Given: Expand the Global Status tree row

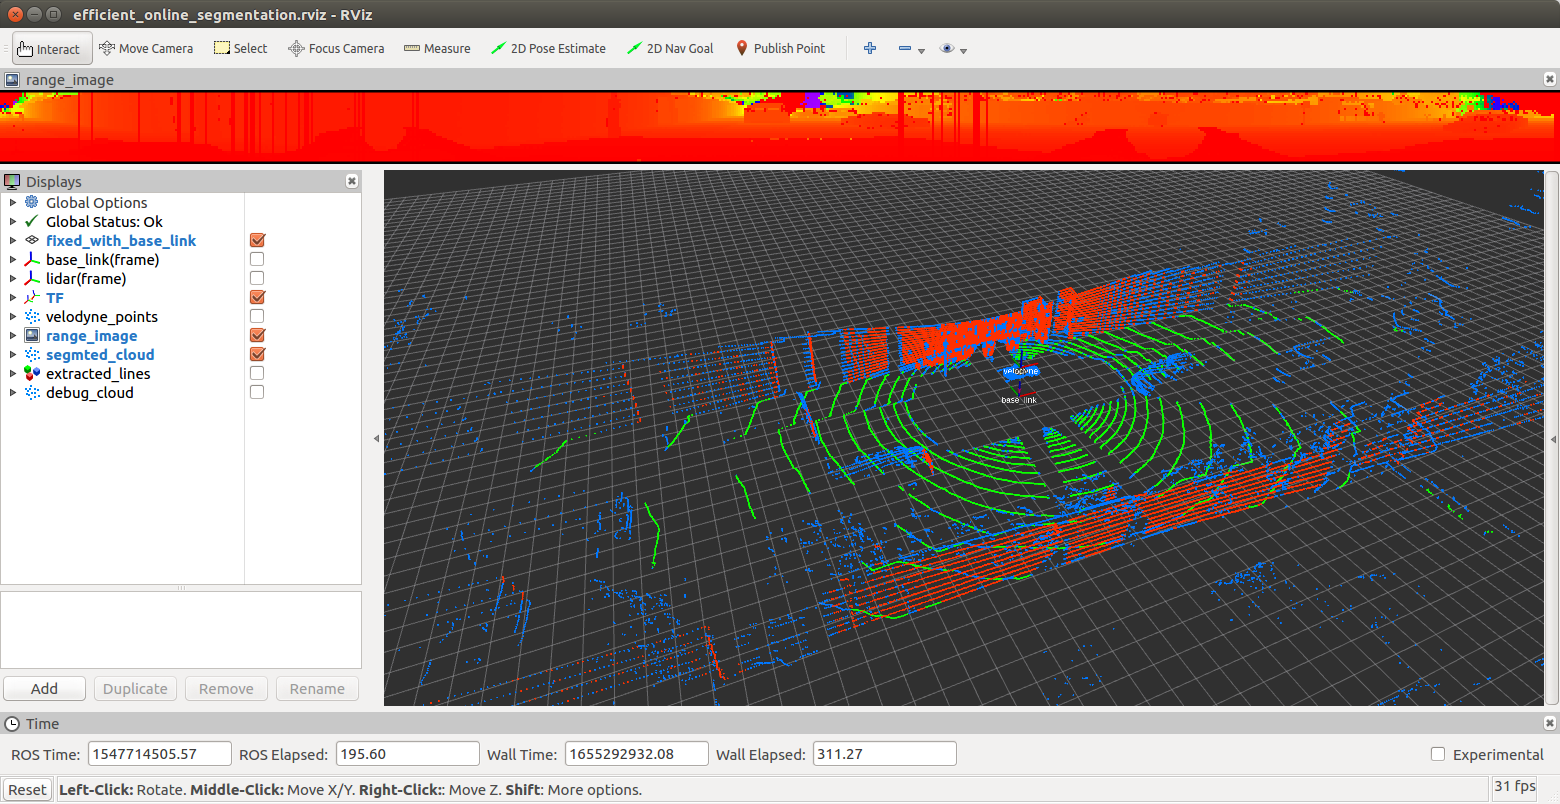Looking at the screenshot, I should (13, 221).
